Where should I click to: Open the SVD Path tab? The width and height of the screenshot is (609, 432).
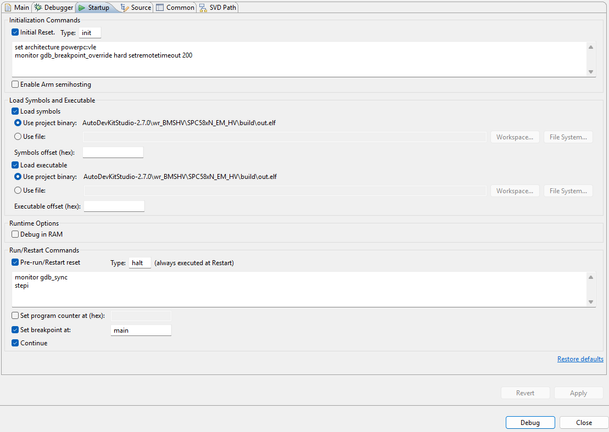[218, 7]
